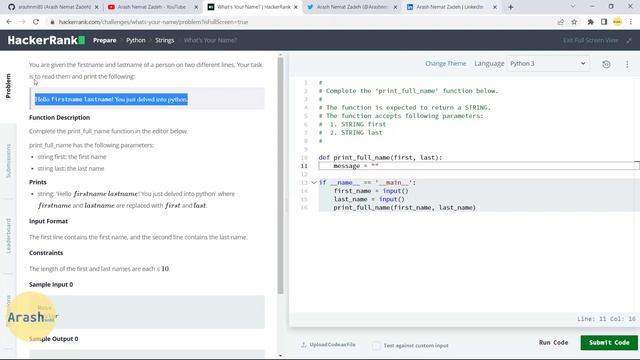The image size is (640, 360).
Task: Switch to the LinkedIn browser tab
Action: (x=451, y=7)
